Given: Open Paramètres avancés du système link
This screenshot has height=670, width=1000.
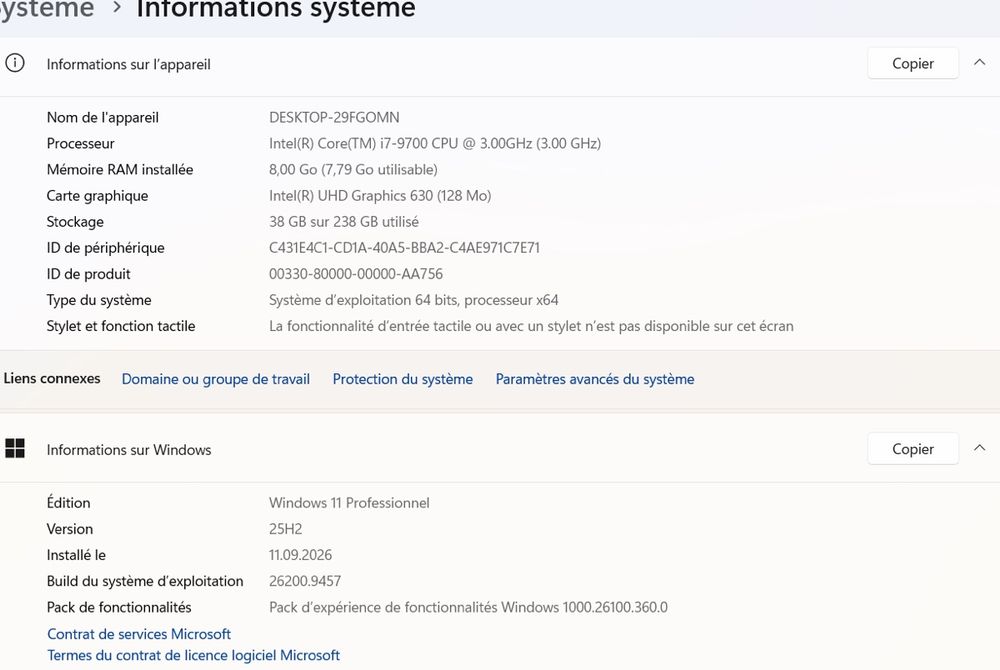Looking at the screenshot, I should pyautogui.click(x=595, y=379).
